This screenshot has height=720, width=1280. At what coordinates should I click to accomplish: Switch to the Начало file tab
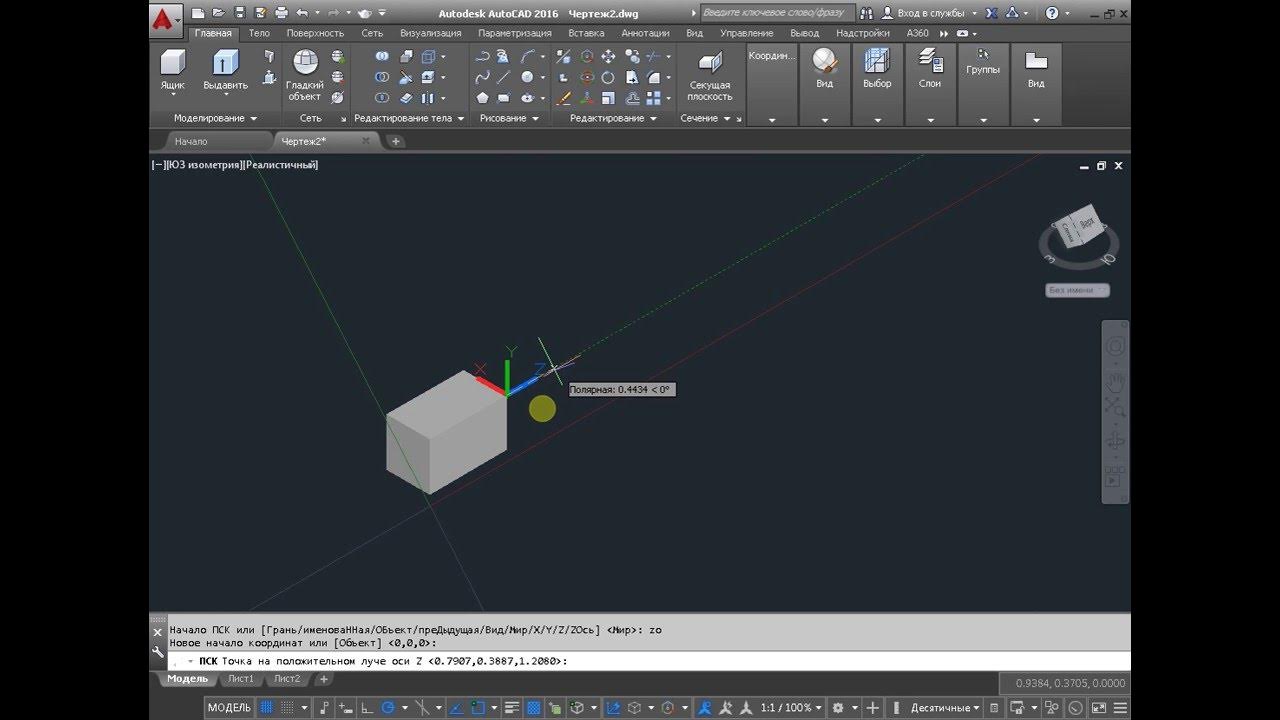coord(191,141)
